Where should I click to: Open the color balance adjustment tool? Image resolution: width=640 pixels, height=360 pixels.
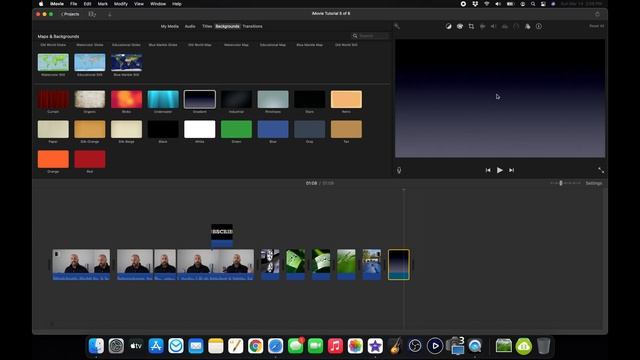(448, 26)
